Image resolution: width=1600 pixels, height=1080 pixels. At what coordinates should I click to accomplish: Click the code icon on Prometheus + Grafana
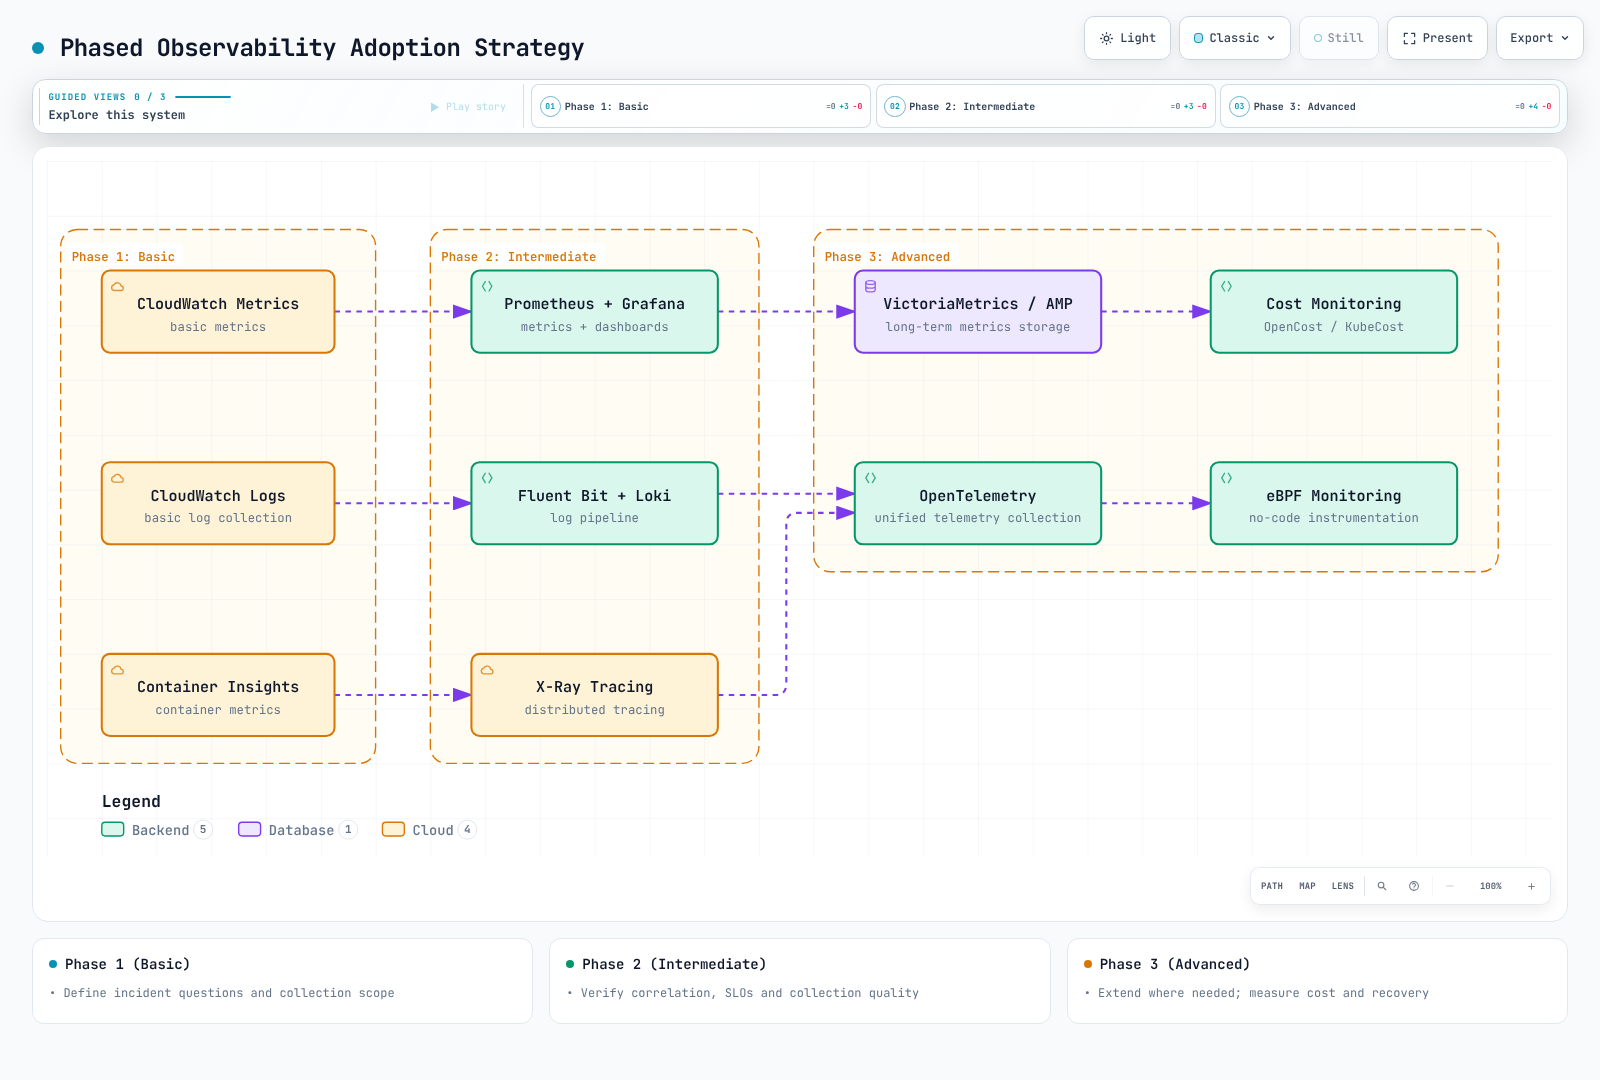click(487, 287)
